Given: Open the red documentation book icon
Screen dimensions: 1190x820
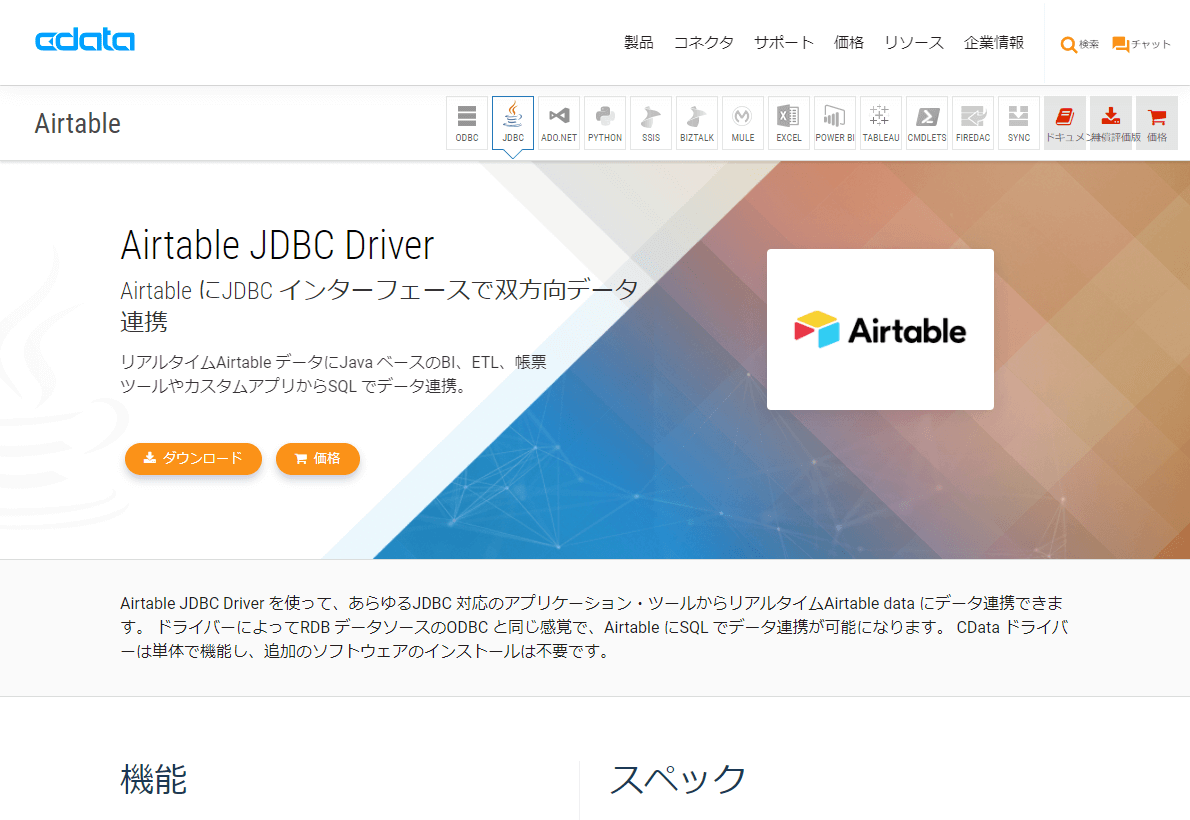Looking at the screenshot, I should tap(1065, 123).
